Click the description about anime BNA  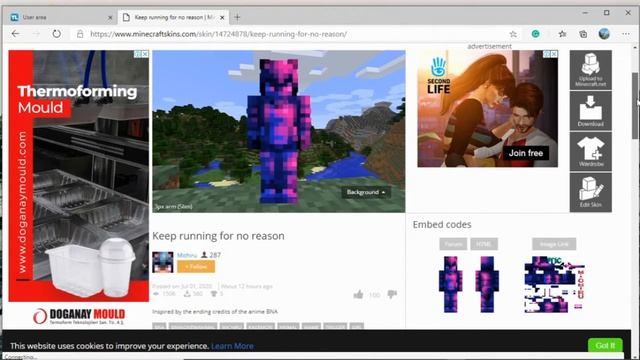pyautogui.click(x=215, y=311)
